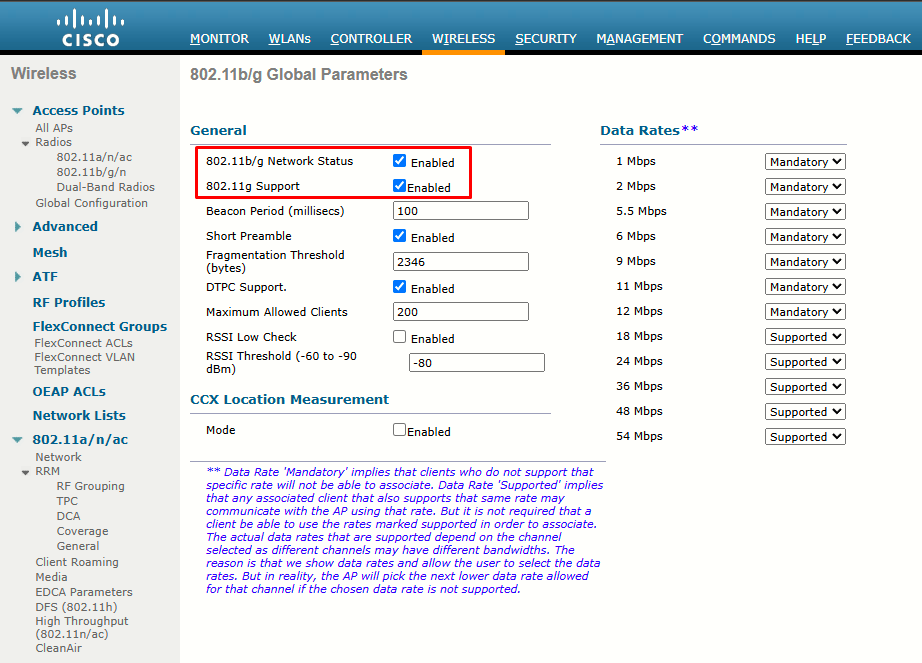Open Network Lists sidebar link
This screenshot has height=663, width=922.
pyautogui.click(x=79, y=416)
